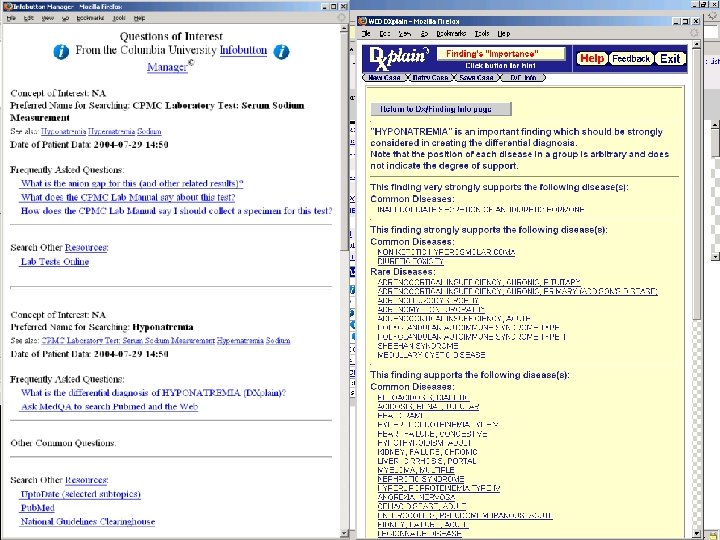Open DIURETIC TOXICITY disease link
Screen dimensions: 720x540
[411, 261]
